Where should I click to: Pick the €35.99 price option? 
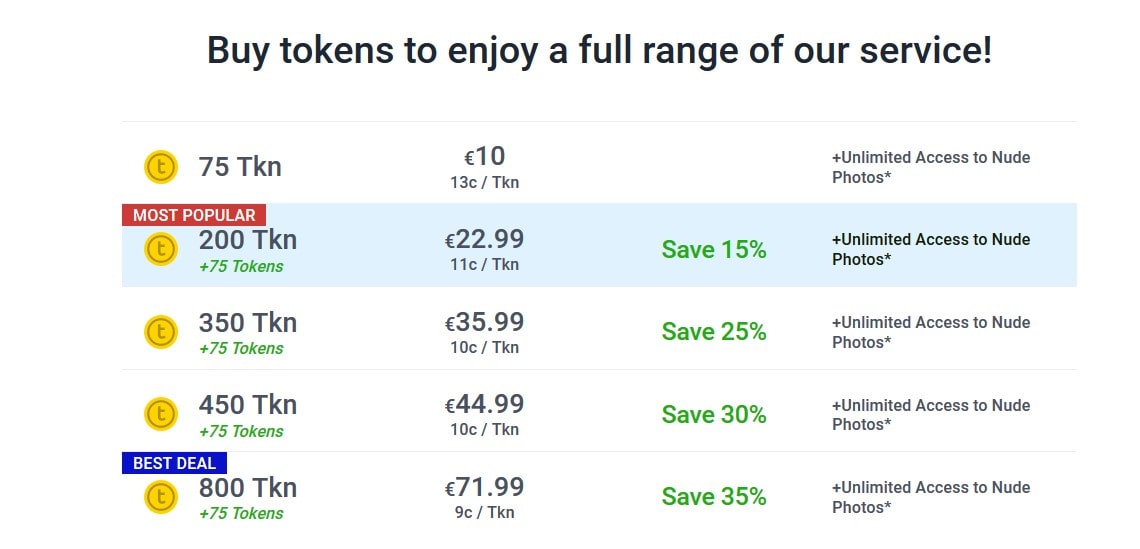[484, 322]
